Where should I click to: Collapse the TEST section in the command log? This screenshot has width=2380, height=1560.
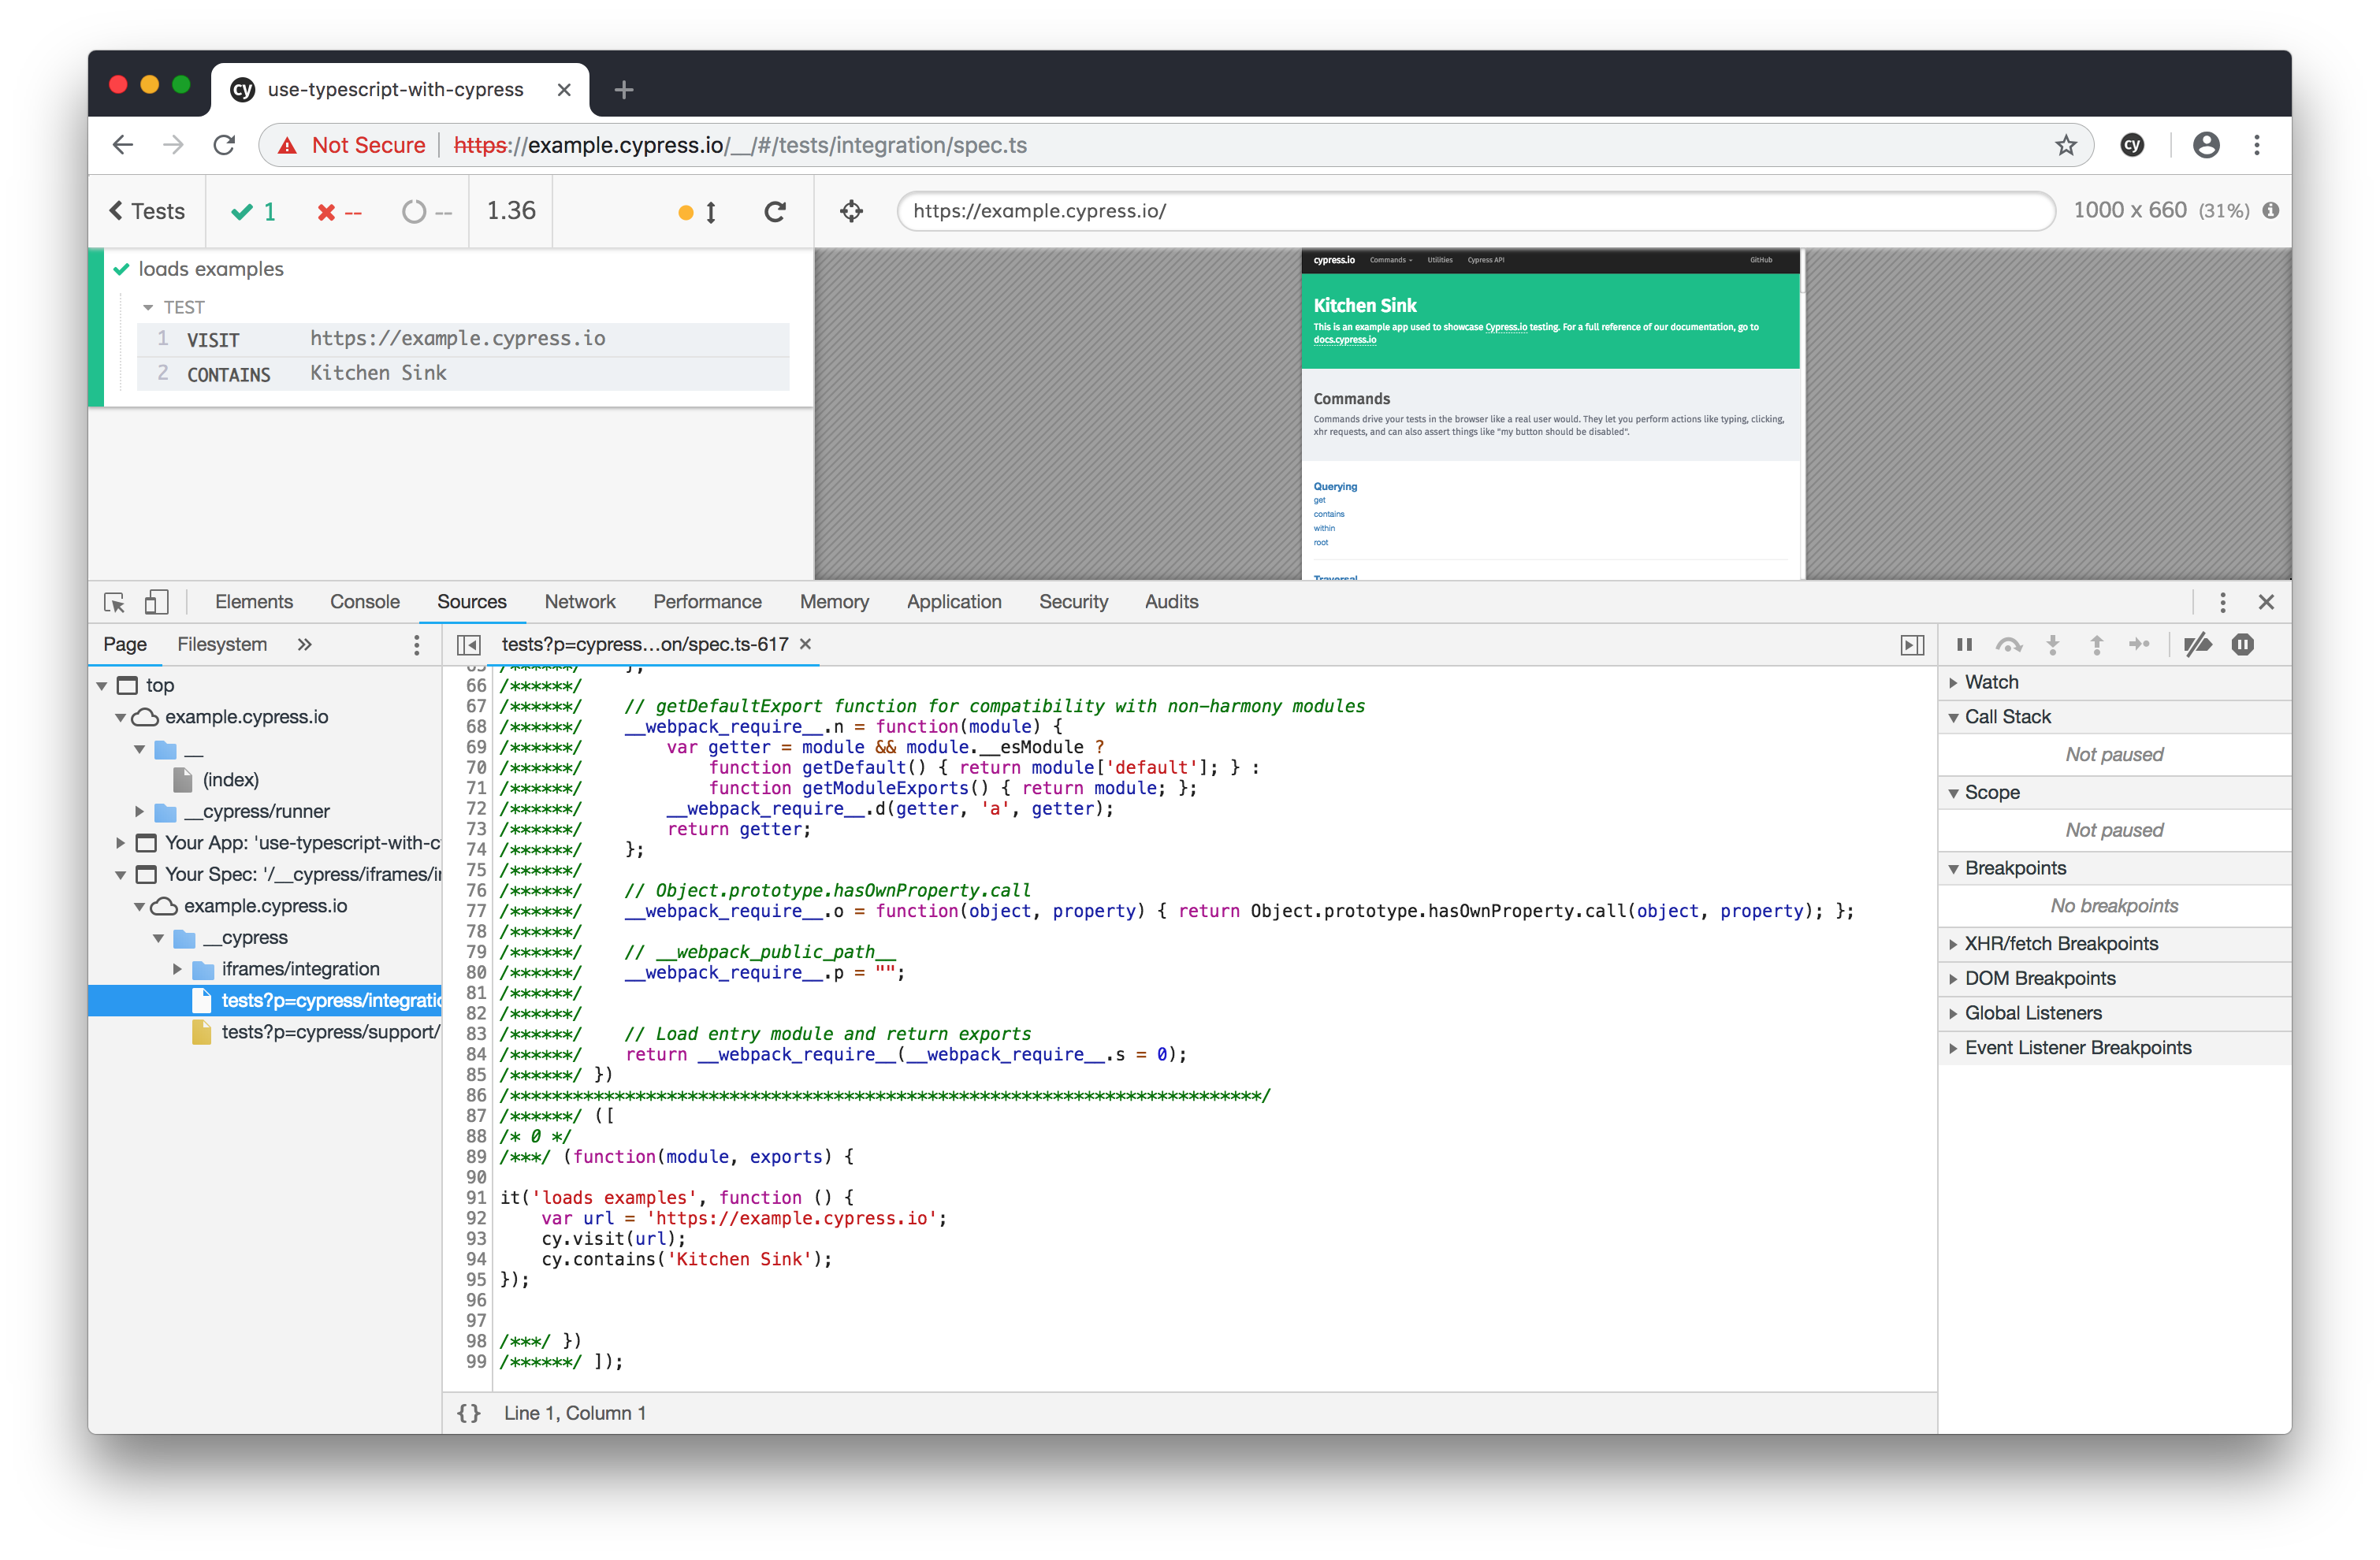coord(148,307)
